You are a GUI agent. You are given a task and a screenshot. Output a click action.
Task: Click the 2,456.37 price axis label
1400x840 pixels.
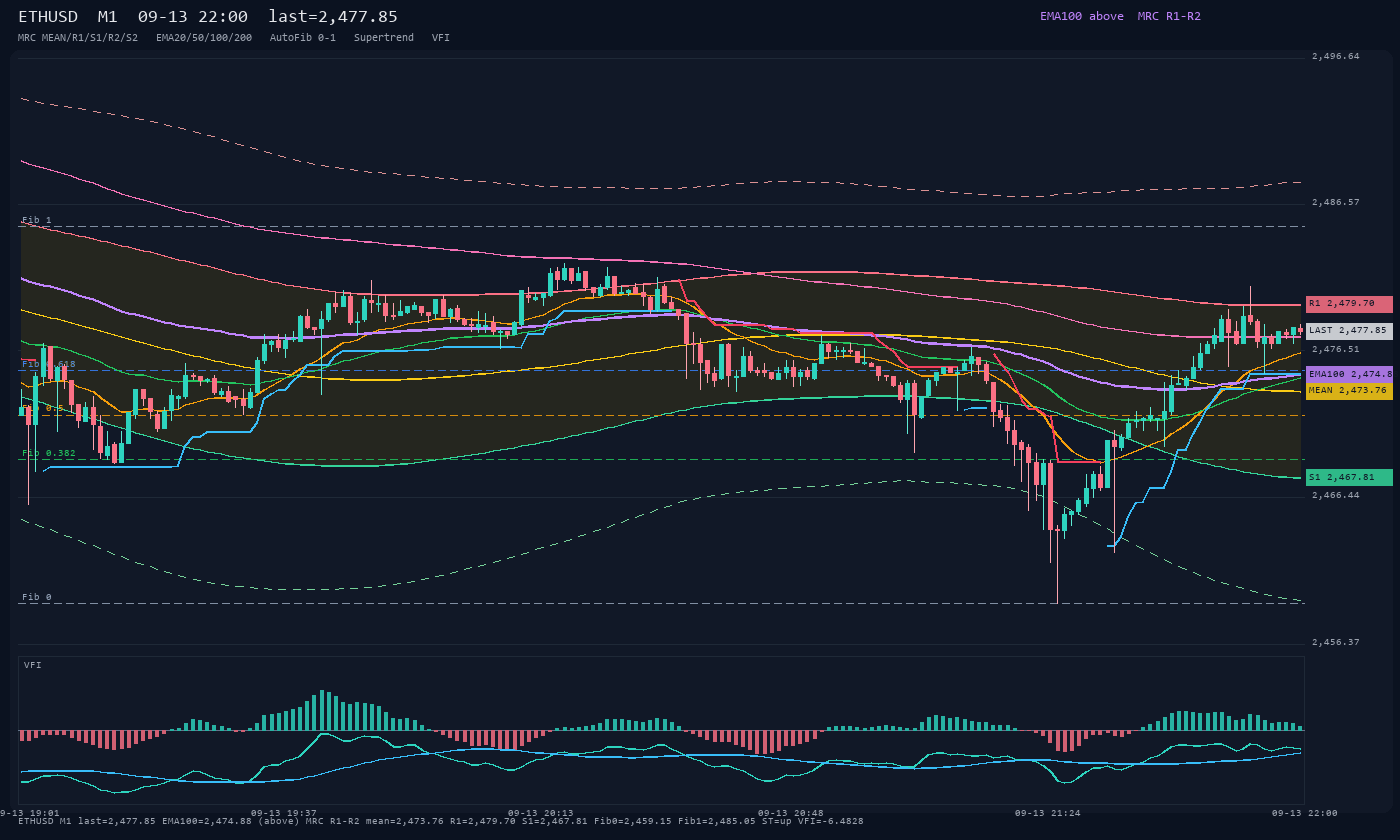tap(1336, 643)
